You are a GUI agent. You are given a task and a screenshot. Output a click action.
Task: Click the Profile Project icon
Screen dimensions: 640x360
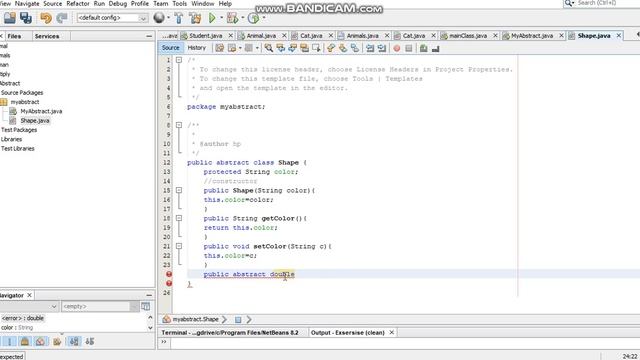pos(253,18)
